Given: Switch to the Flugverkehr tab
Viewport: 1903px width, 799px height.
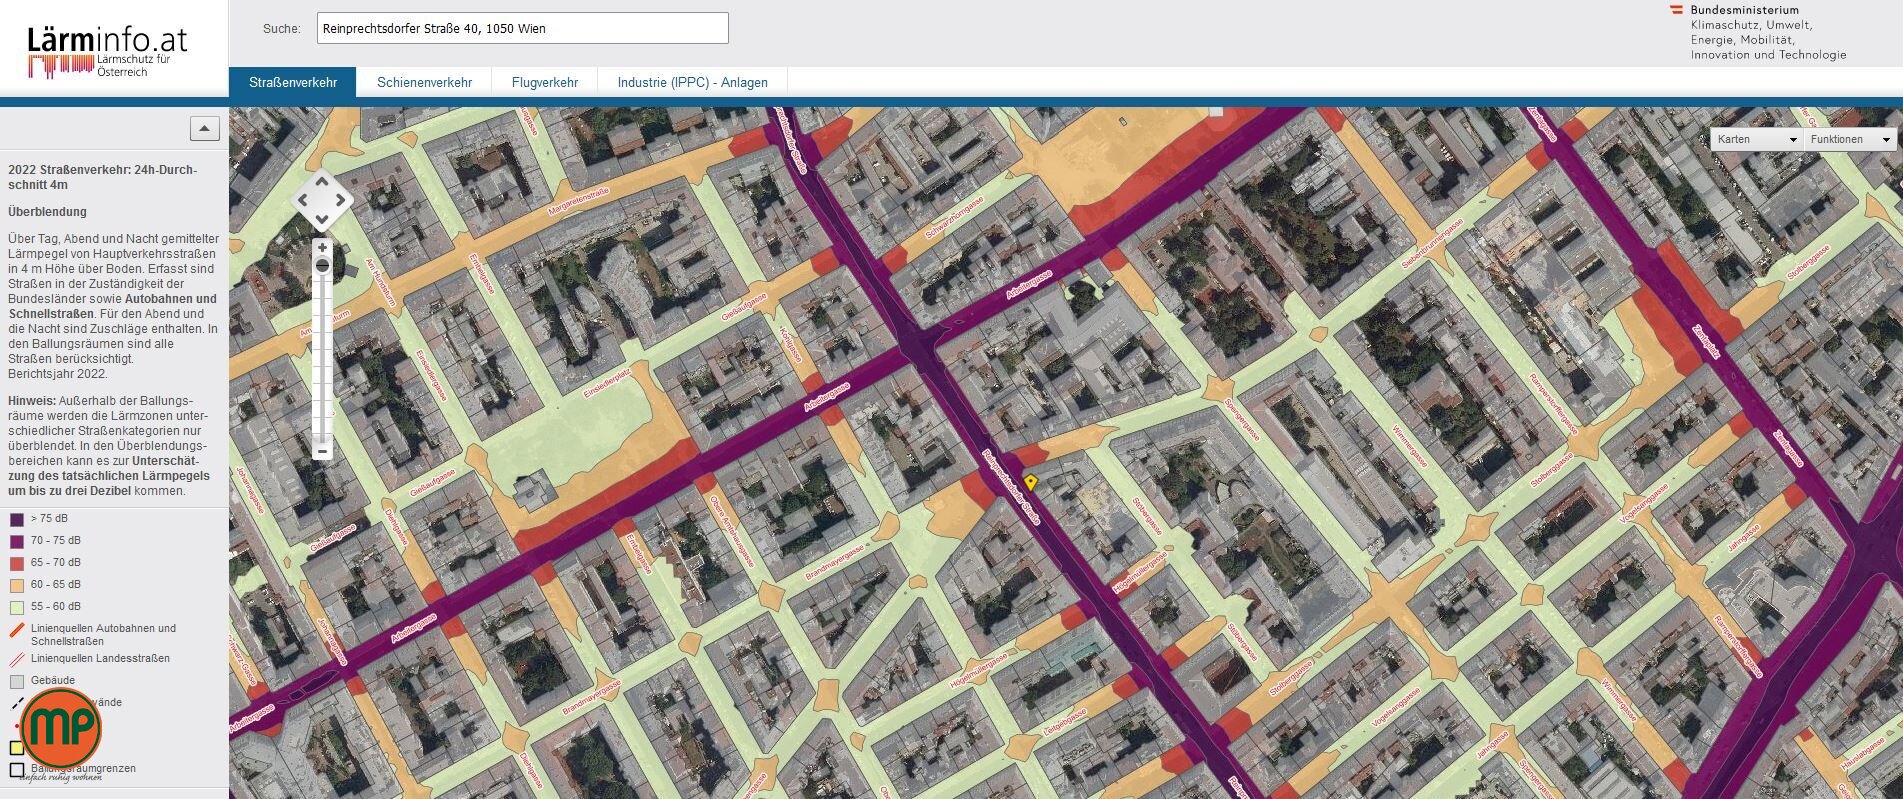Looking at the screenshot, I should pos(544,82).
